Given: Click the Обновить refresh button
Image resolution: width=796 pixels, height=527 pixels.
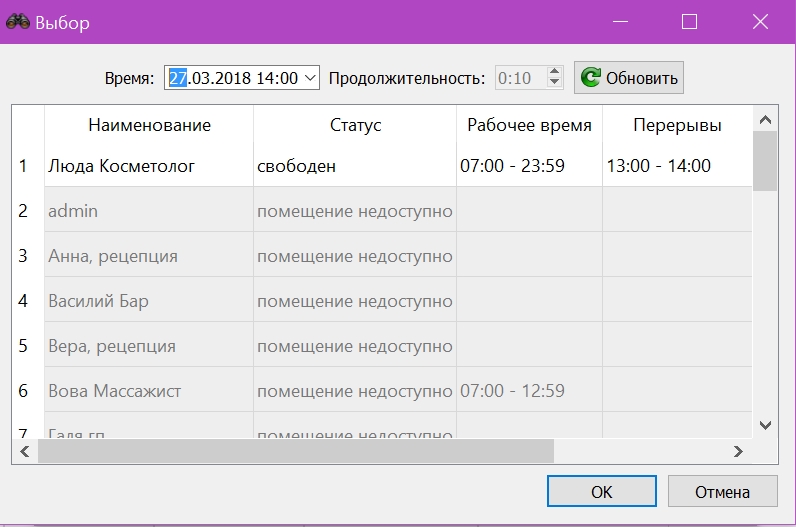Looking at the screenshot, I should (629, 78).
